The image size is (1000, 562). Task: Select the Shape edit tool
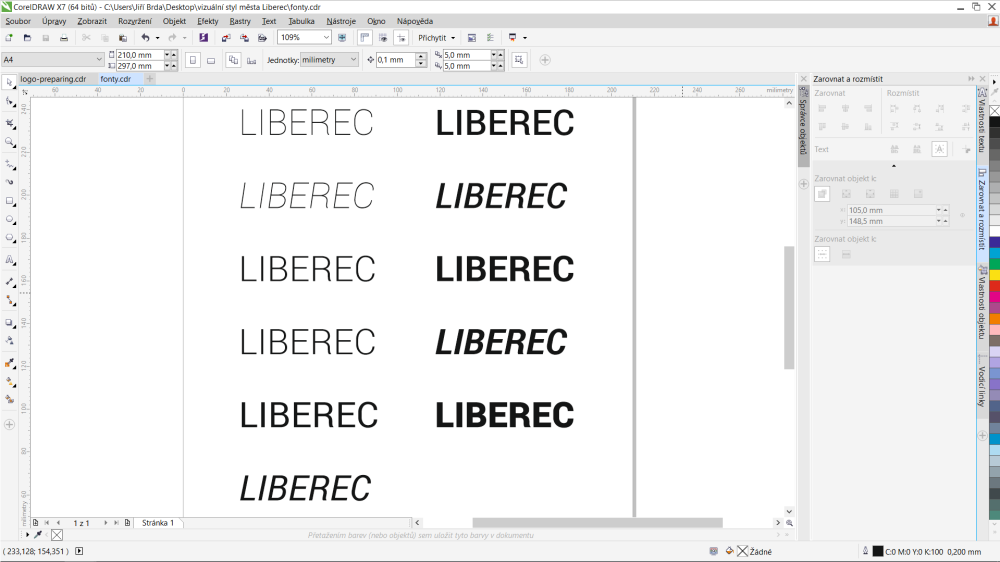pyautogui.click(x=10, y=102)
